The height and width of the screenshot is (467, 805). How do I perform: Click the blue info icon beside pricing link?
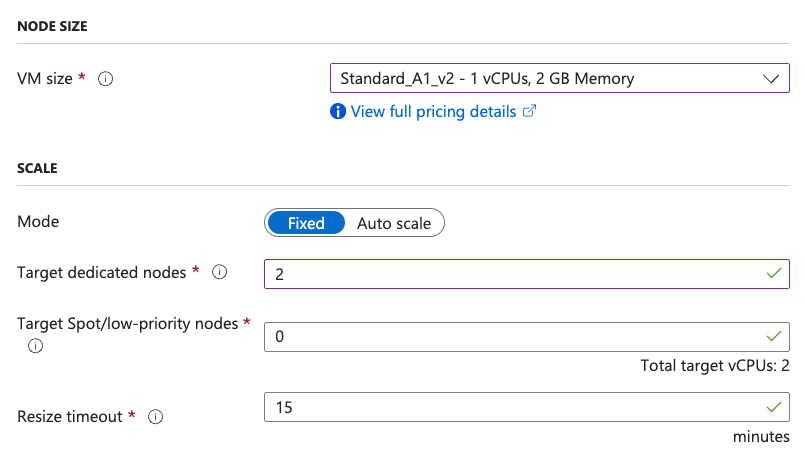tap(338, 112)
